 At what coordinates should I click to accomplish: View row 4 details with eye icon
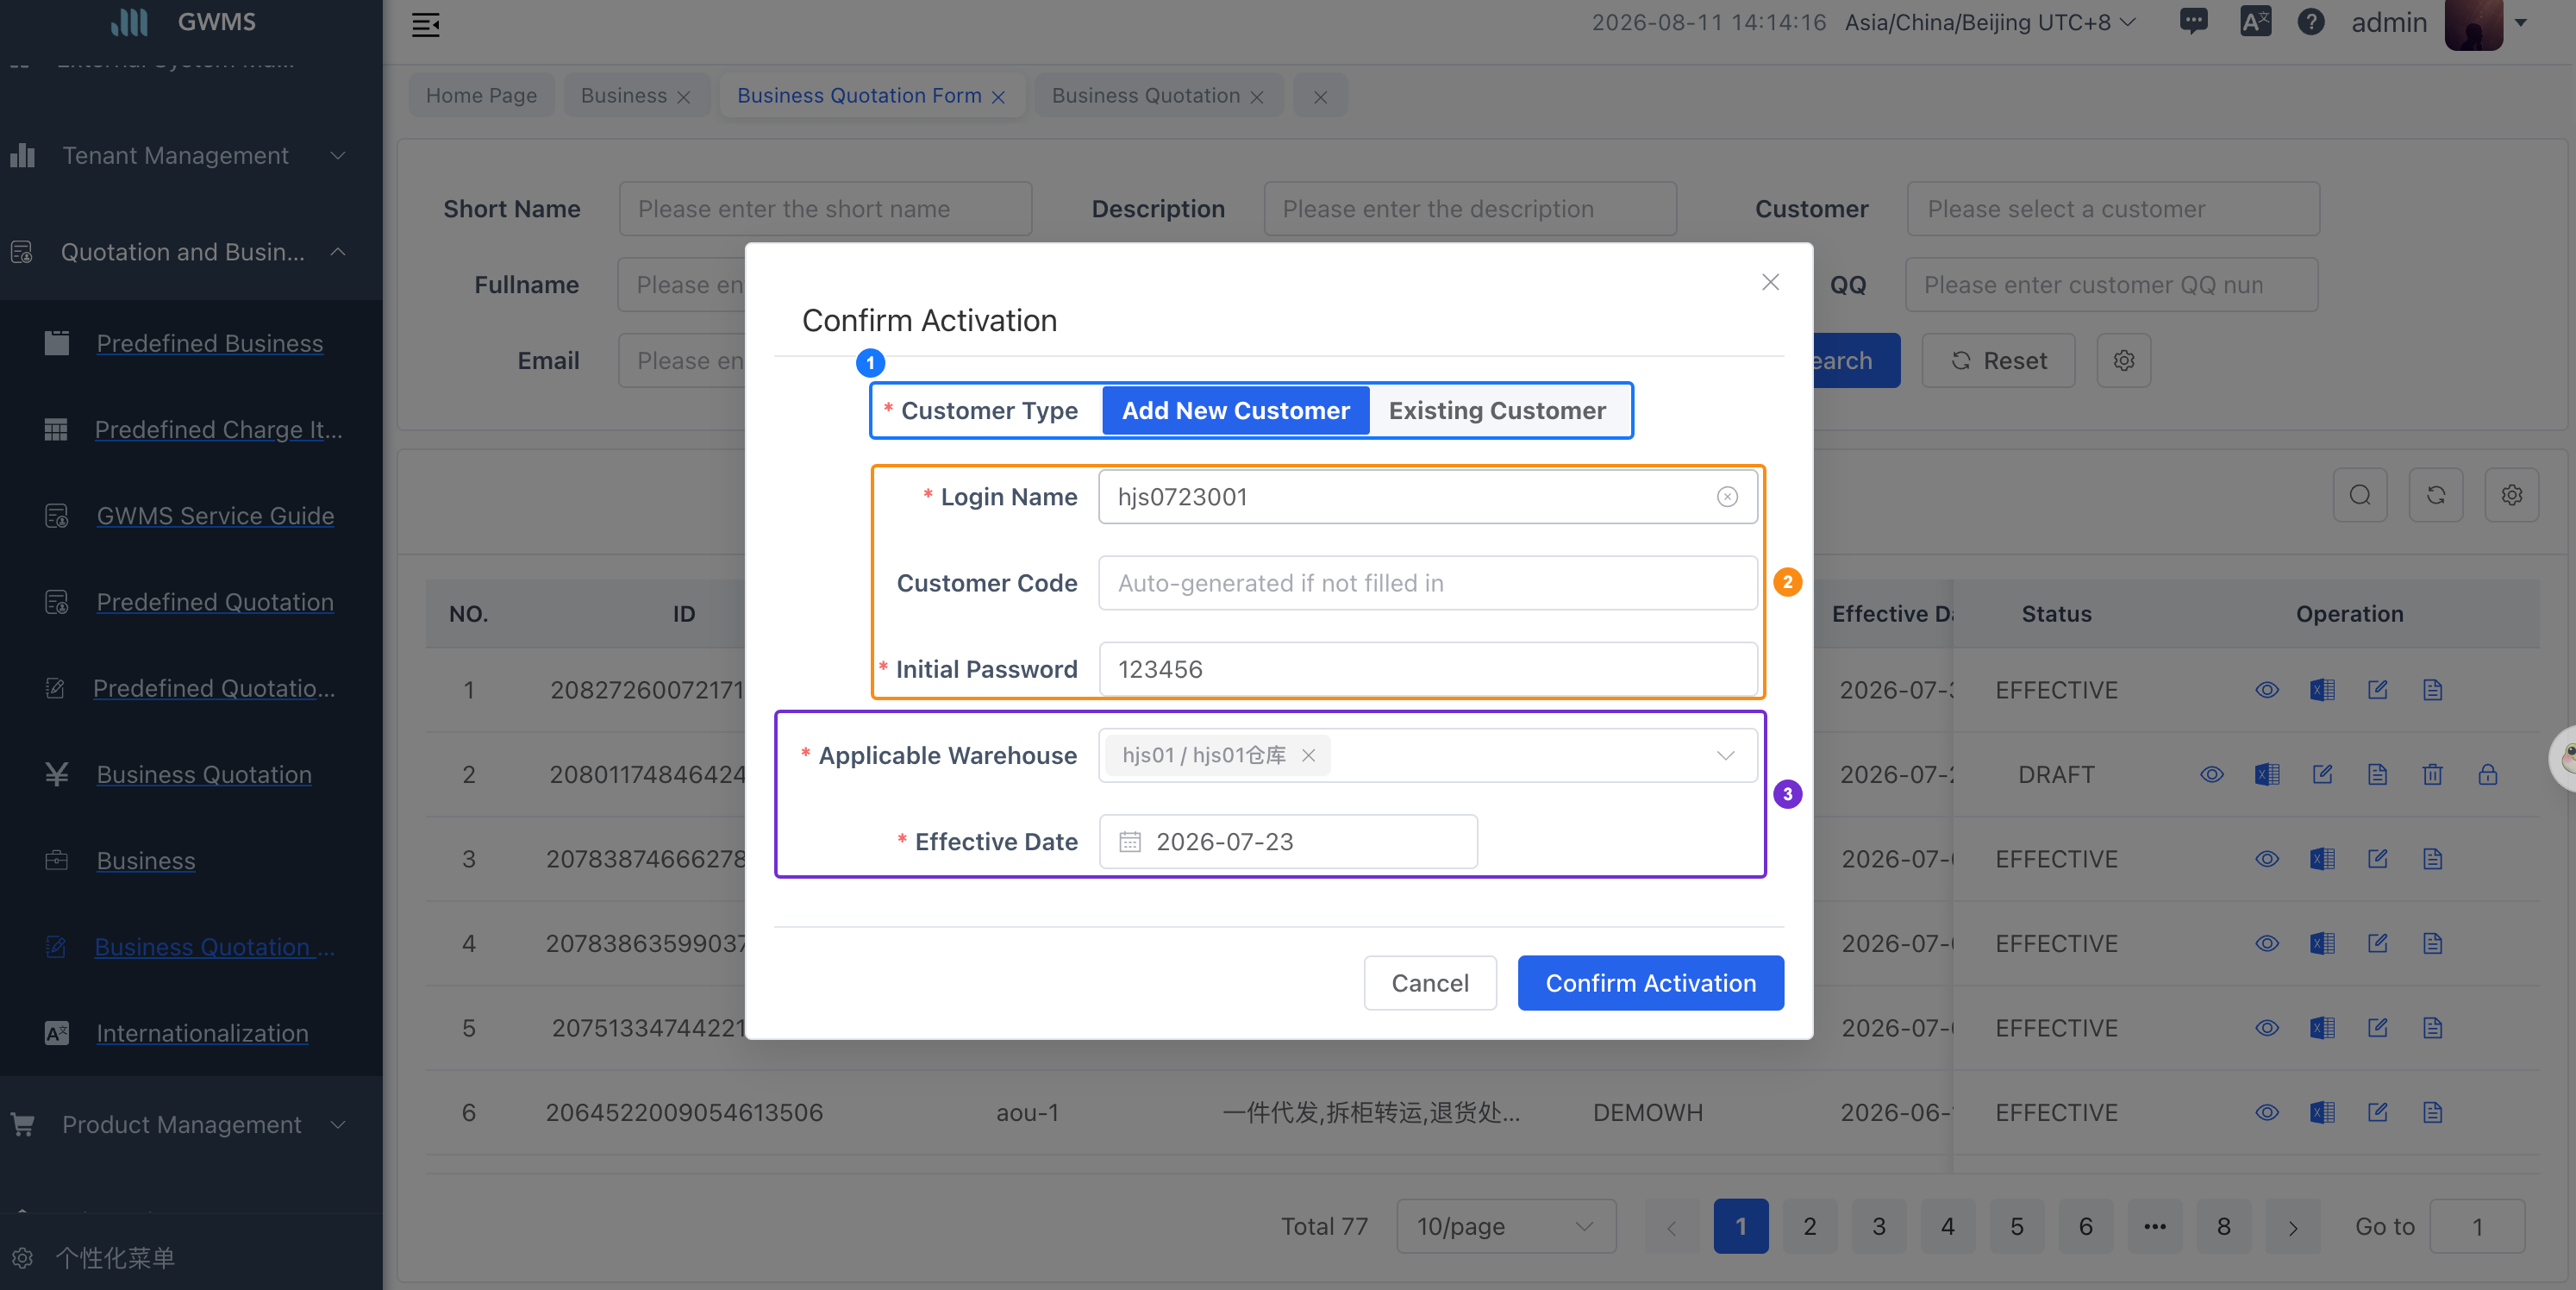point(2267,944)
